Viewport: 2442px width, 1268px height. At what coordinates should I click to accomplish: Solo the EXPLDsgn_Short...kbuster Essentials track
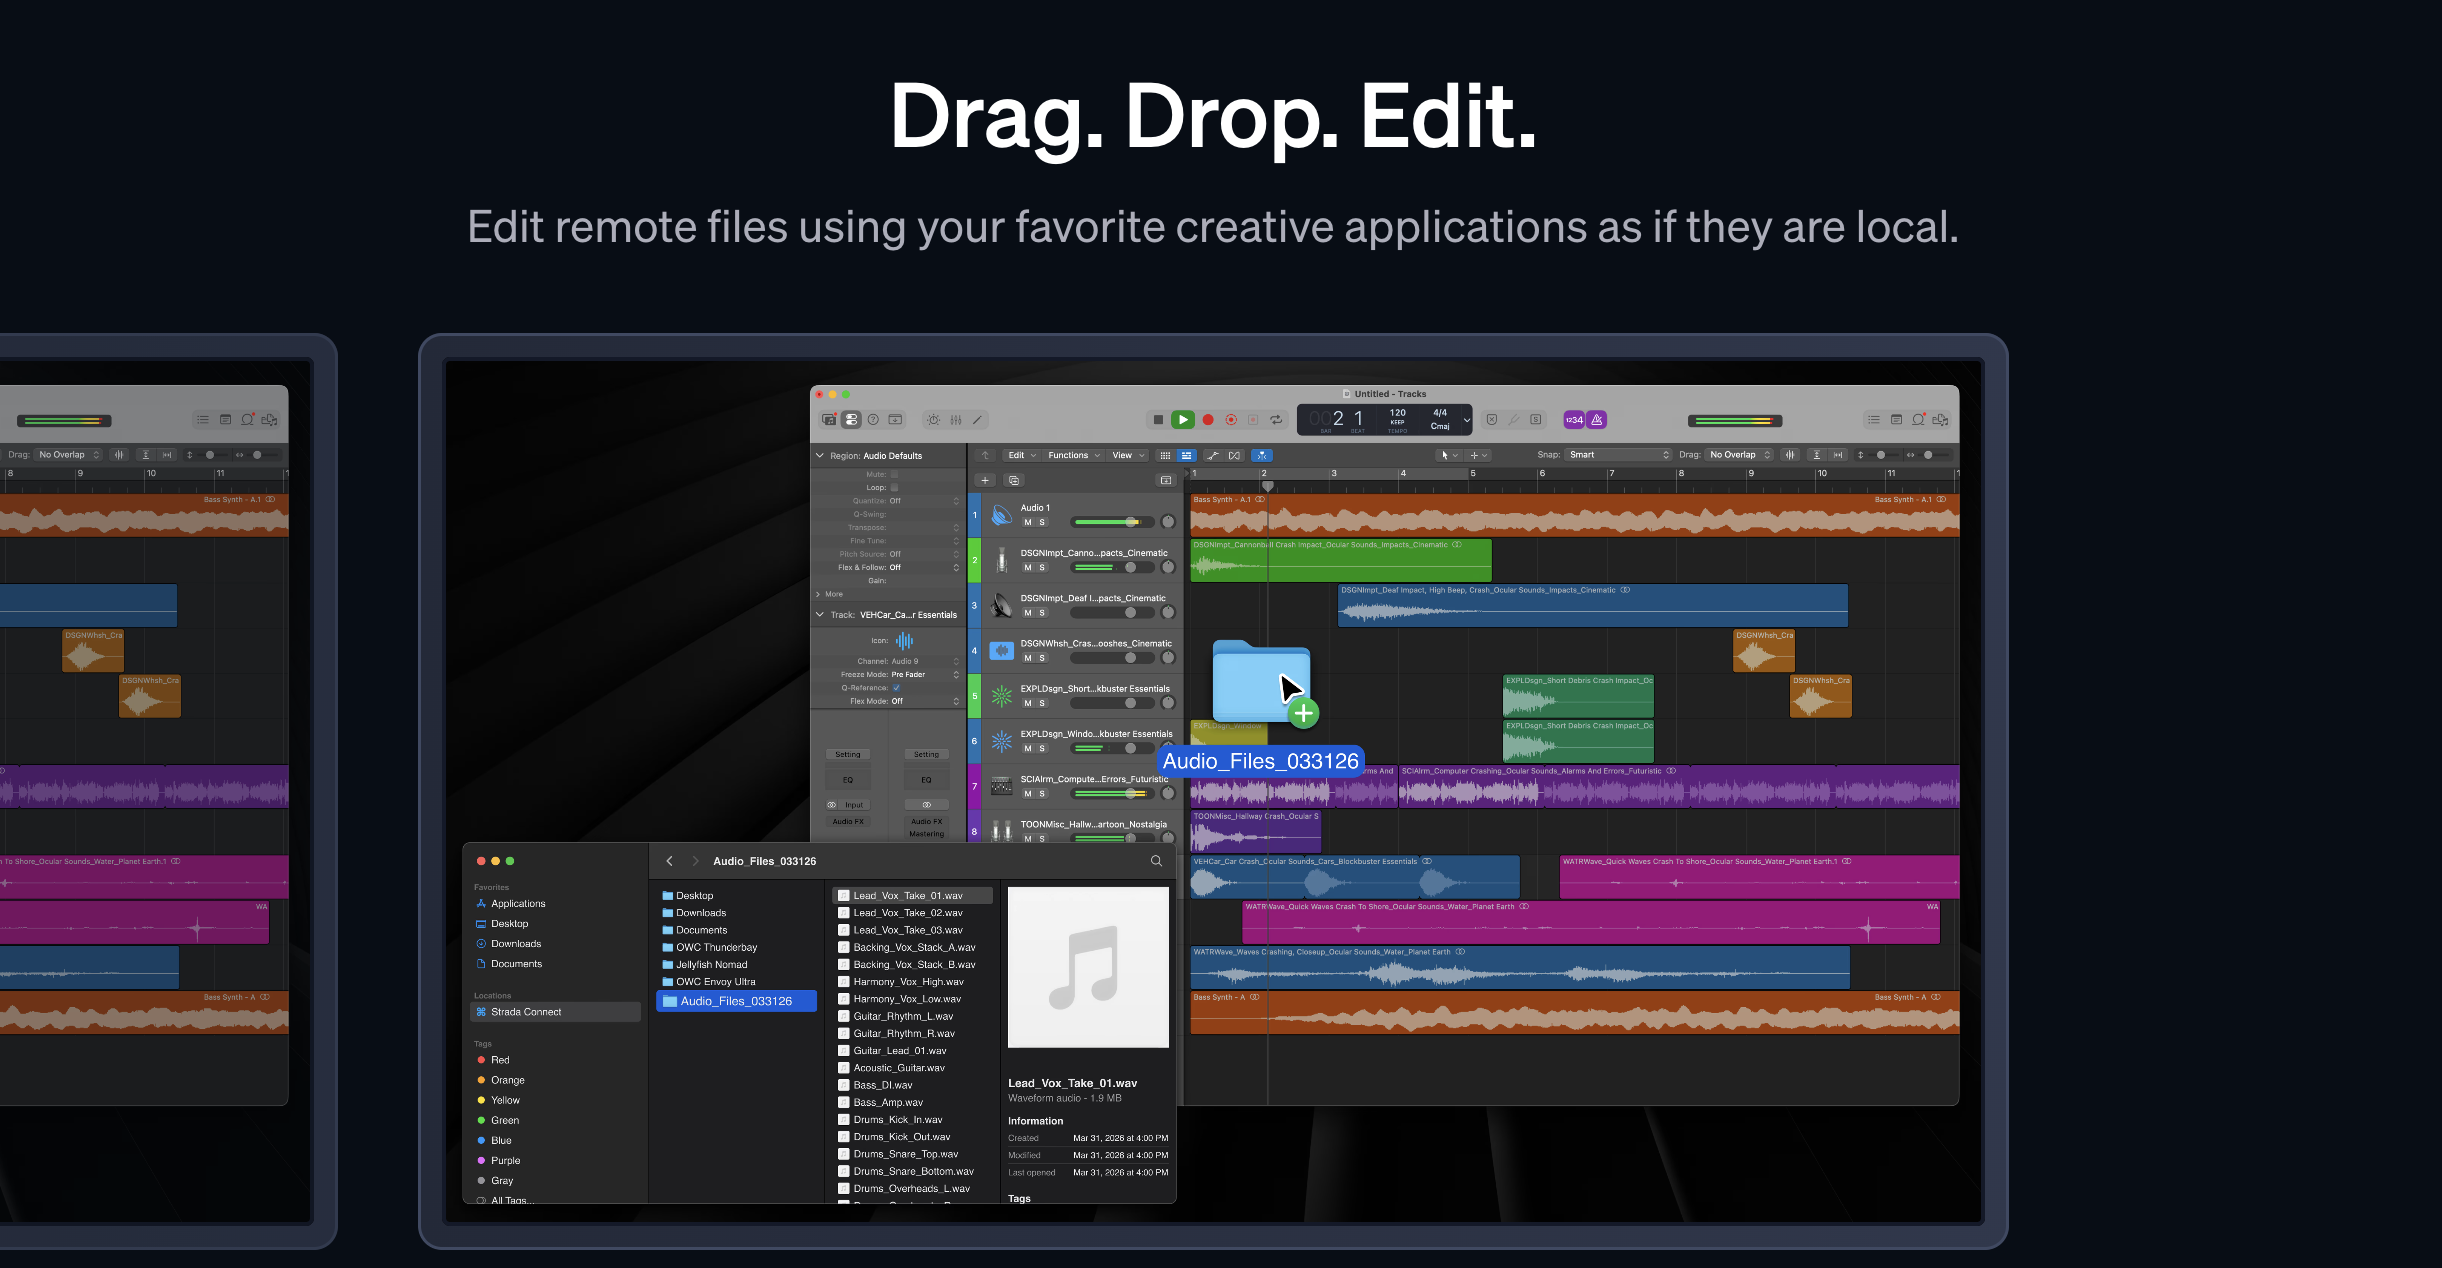point(1042,703)
